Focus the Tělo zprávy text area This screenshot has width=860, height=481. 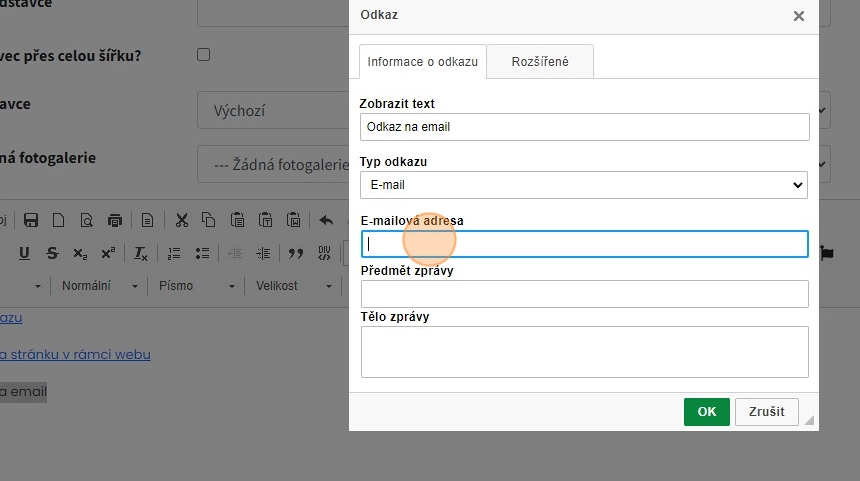click(583, 351)
